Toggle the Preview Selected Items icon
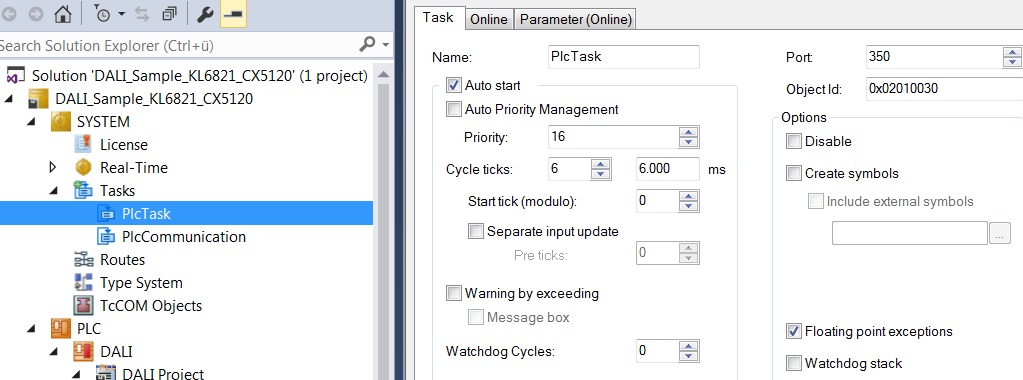The width and height of the screenshot is (1023, 380). pos(233,14)
